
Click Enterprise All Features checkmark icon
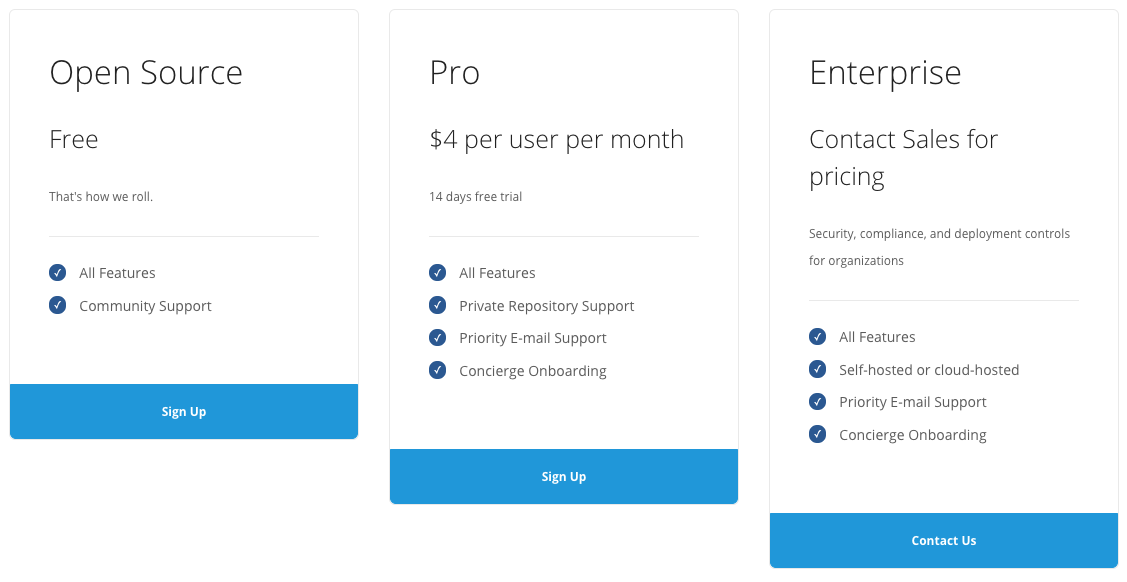(x=817, y=336)
